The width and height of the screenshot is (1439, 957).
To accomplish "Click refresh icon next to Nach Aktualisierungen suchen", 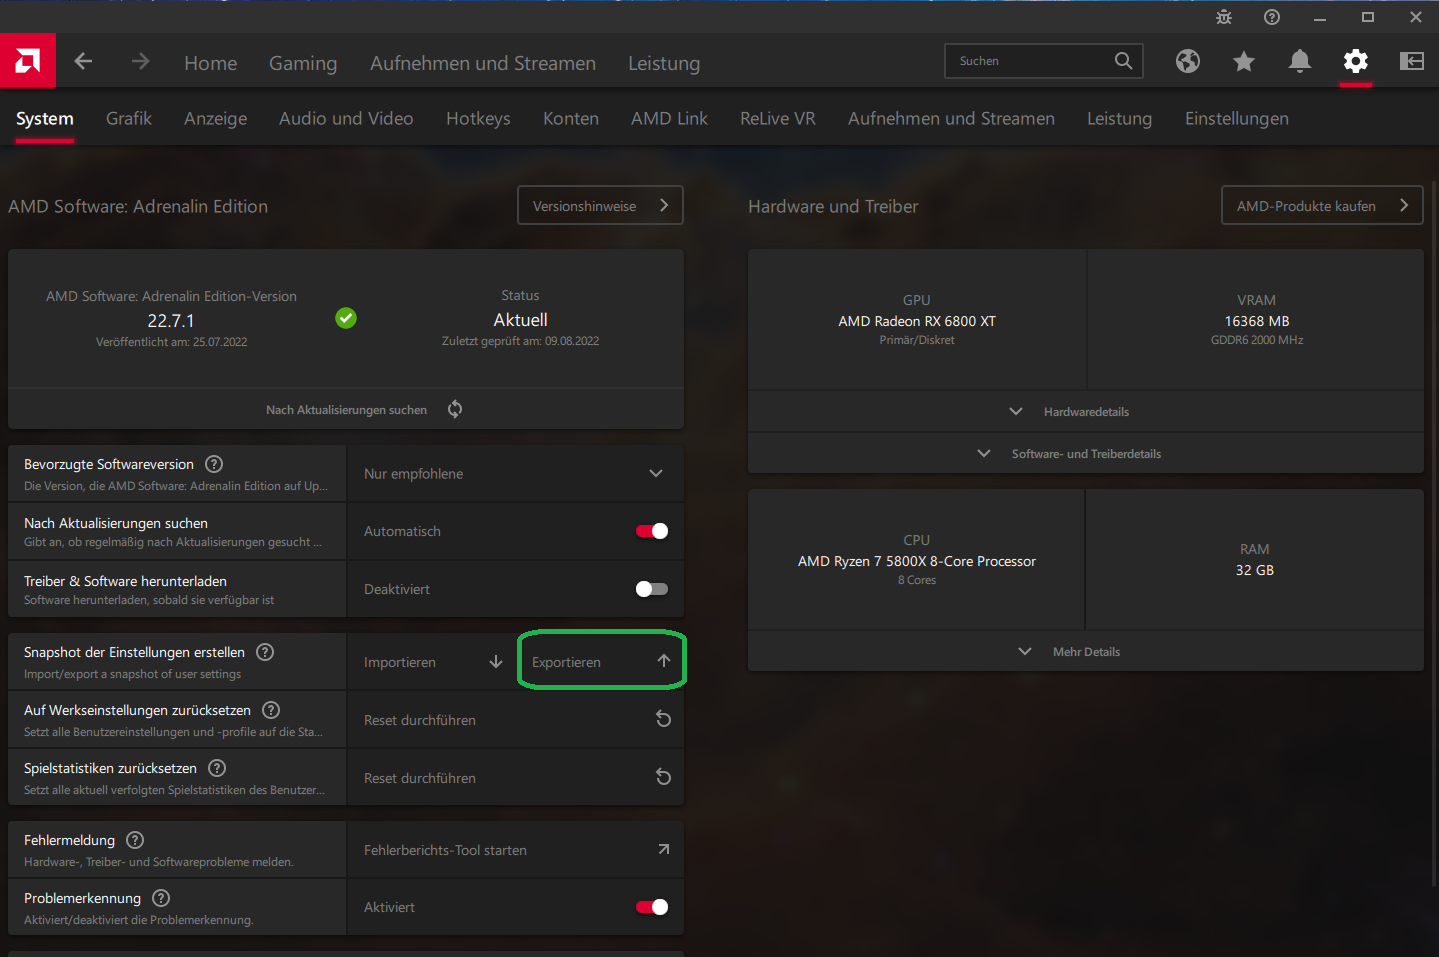I will [455, 409].
